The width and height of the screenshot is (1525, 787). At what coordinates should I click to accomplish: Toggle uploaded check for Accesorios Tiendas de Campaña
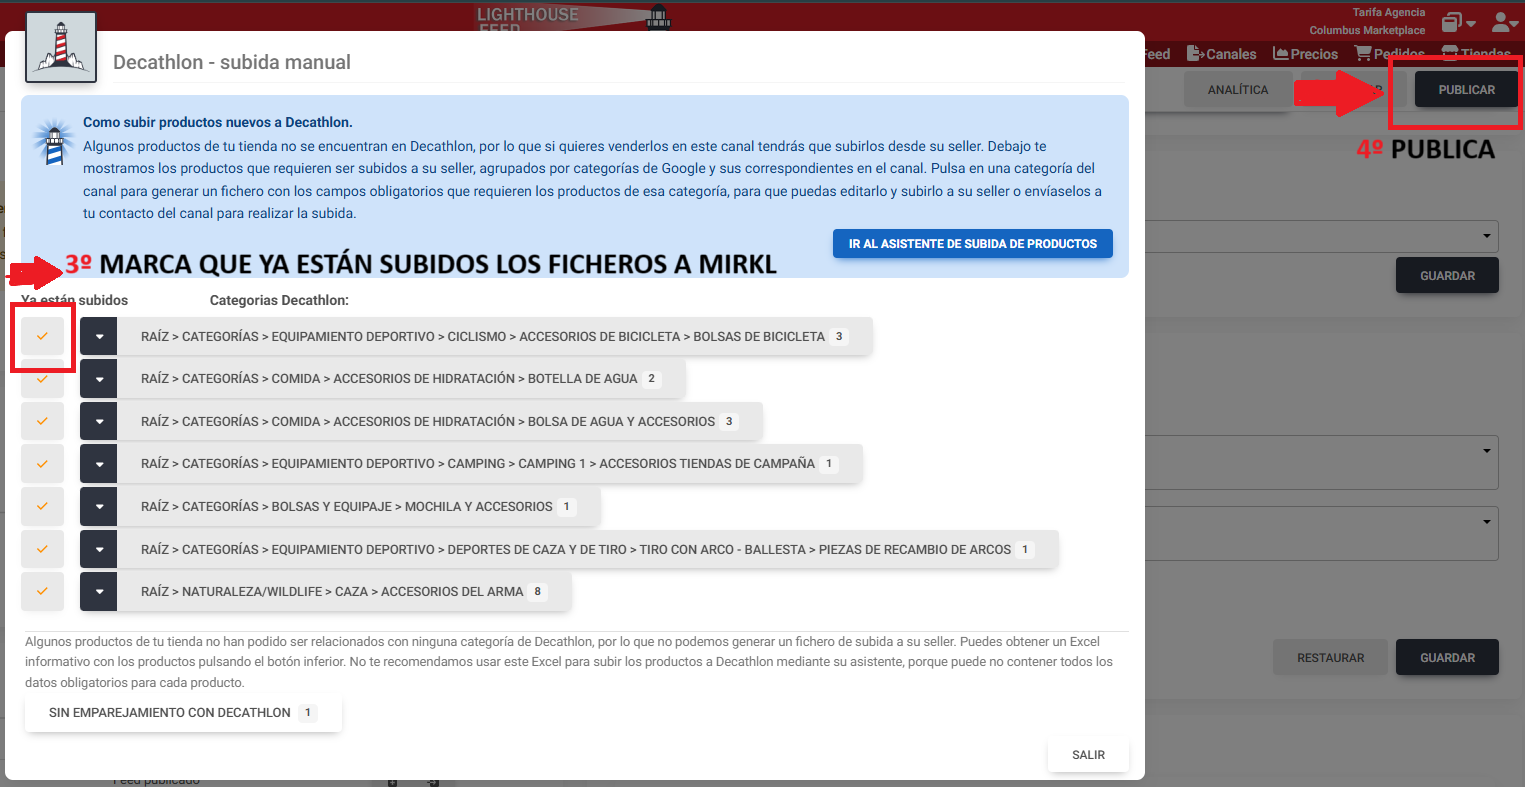point(42,464)
